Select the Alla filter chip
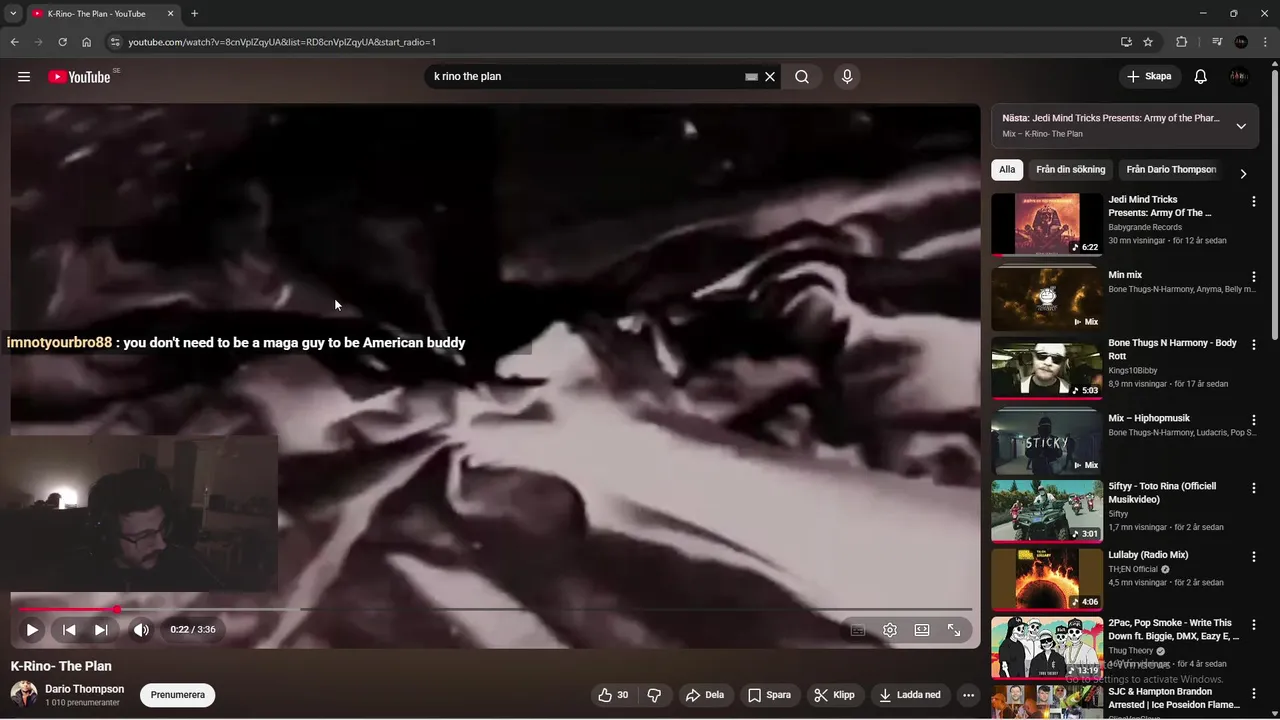The height and width of the screenshot is (720, 1280). [1007, 170]
